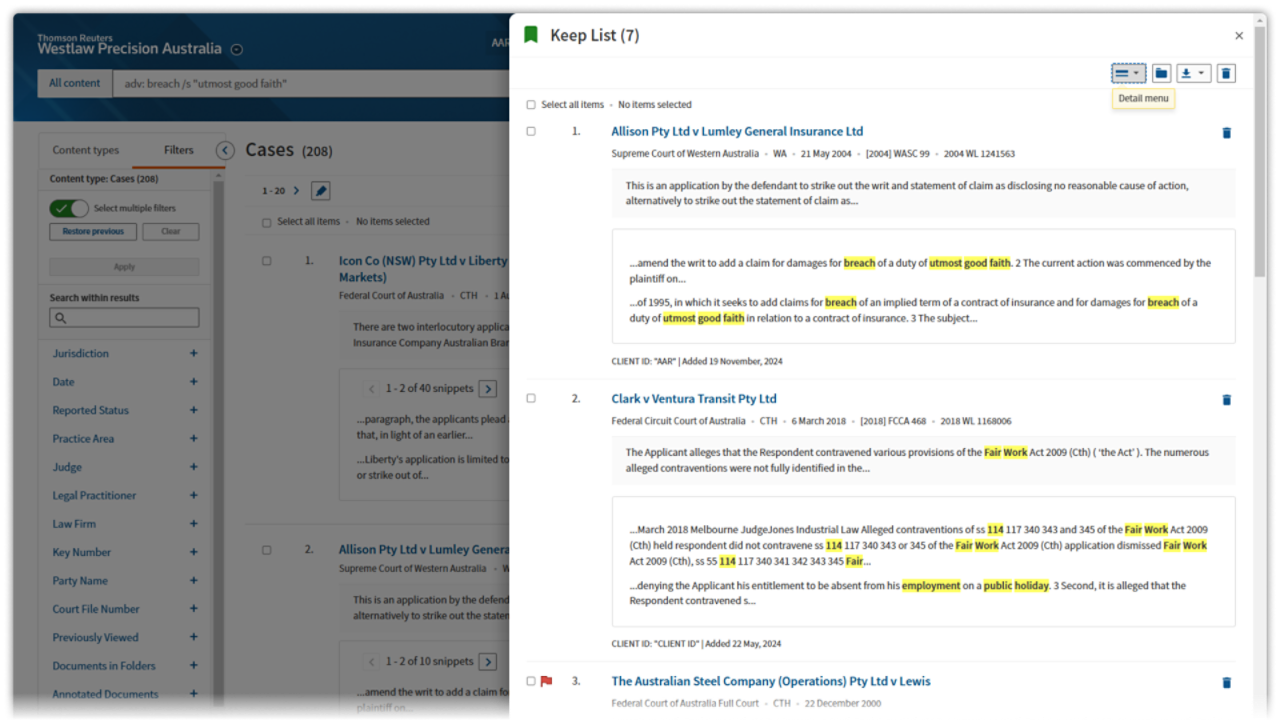Turn off Select multiple filters toggle

69,208
